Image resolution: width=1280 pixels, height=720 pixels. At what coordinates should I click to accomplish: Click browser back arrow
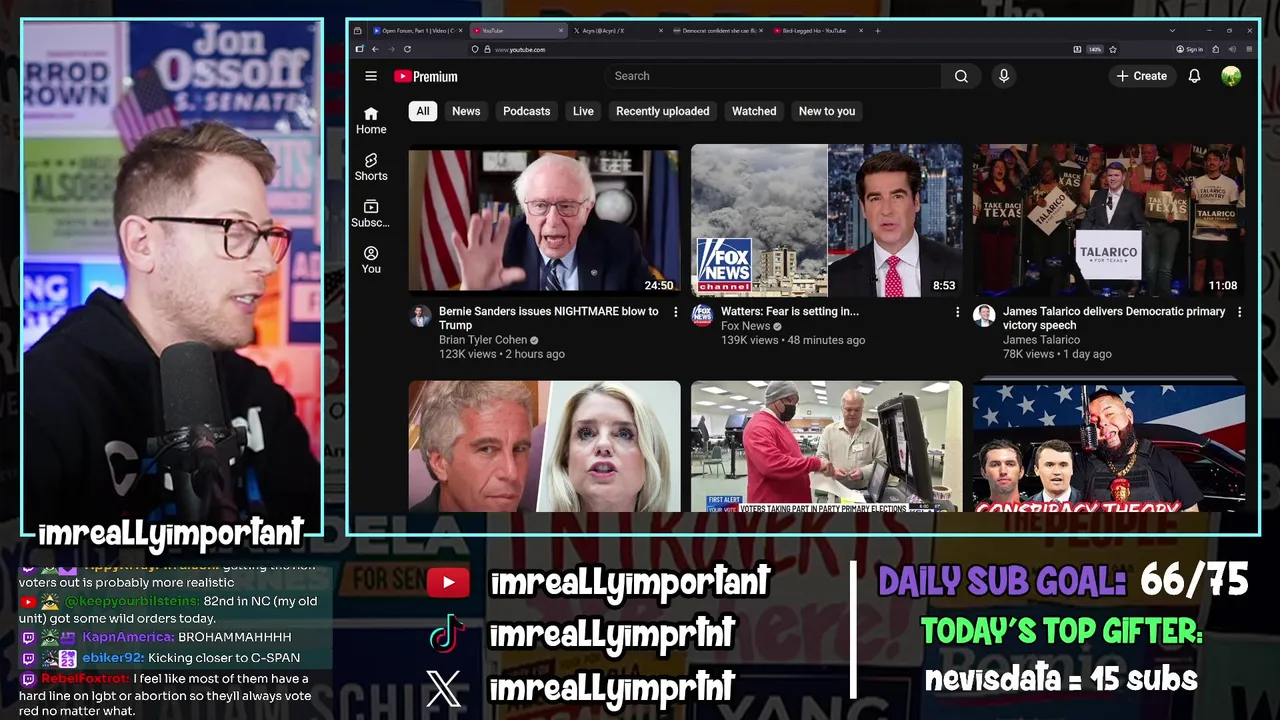click(375, 49)
